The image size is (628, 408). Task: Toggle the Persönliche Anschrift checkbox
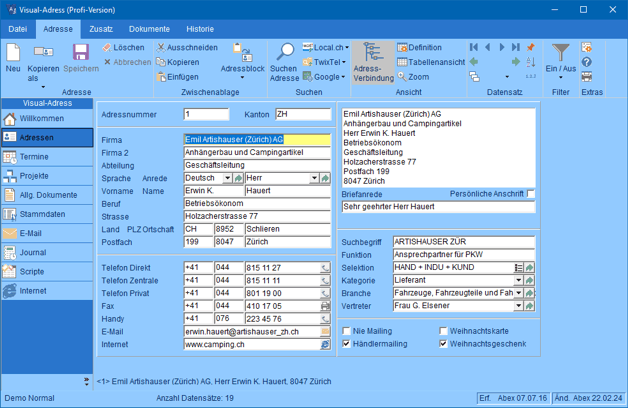(x=531, y=194)
